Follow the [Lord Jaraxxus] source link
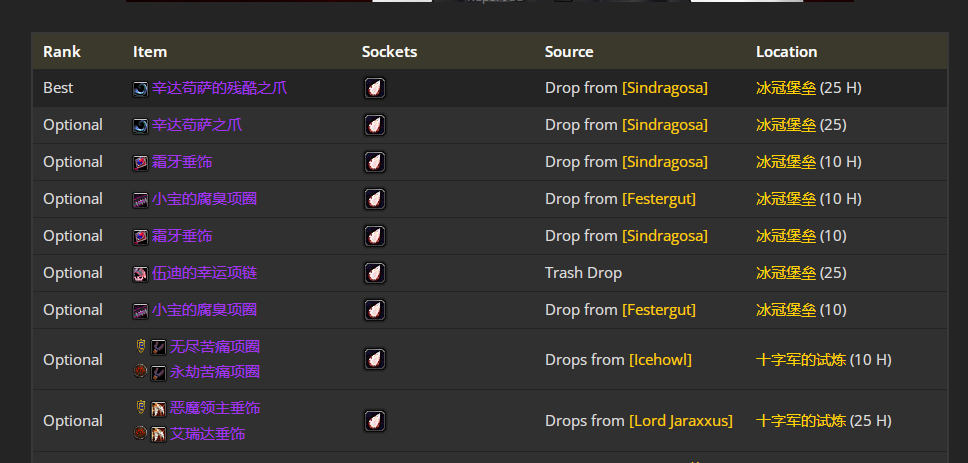The height and width of the screenshot is (463, 968). pos(680,421)
